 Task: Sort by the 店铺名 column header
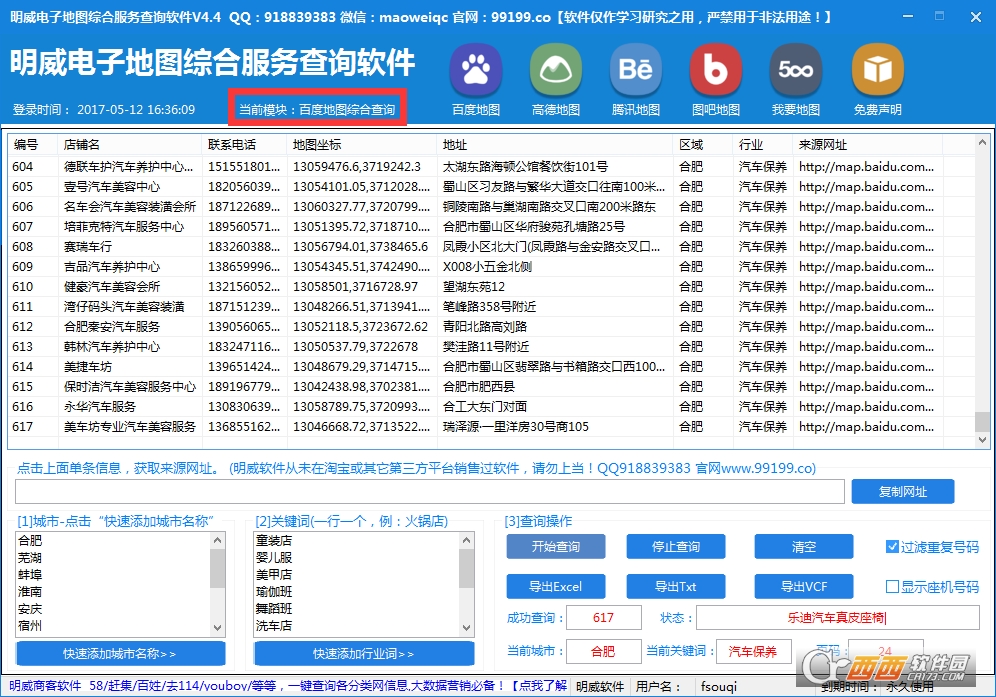130,145
